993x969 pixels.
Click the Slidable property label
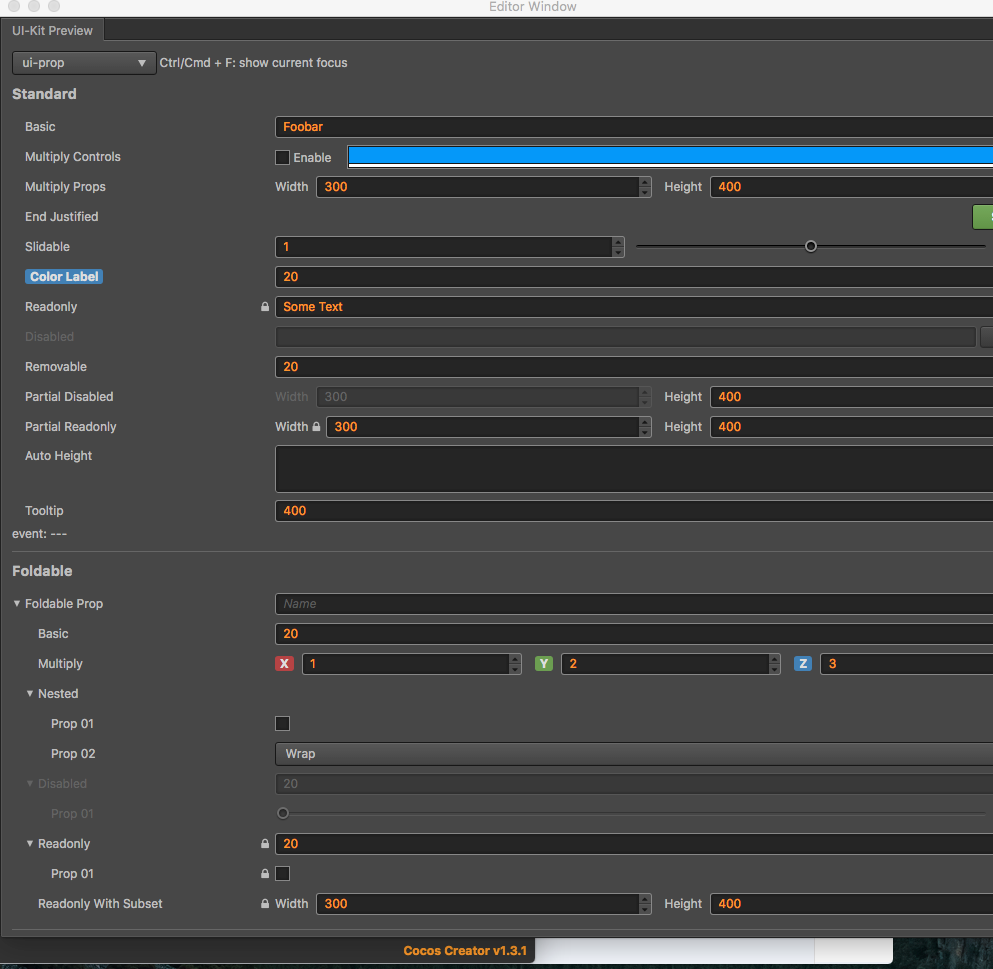(x=47, y=246)
